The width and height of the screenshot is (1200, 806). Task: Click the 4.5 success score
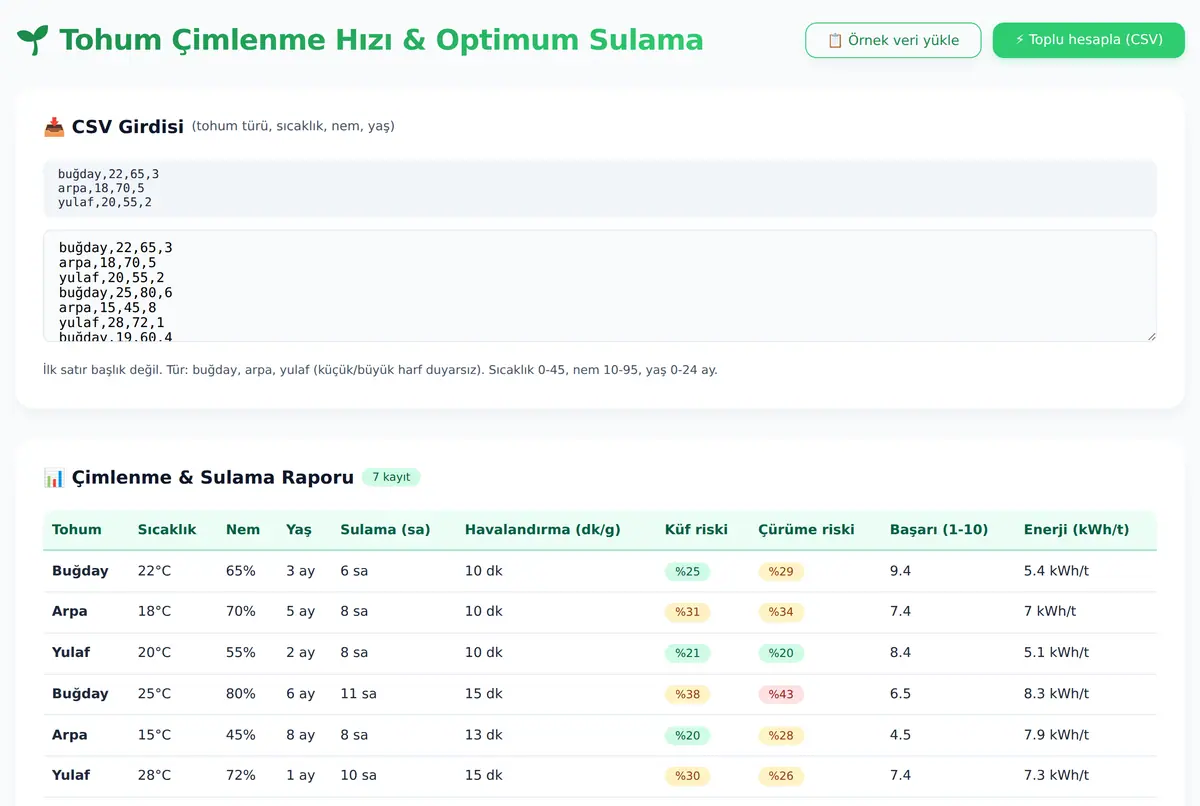click(x=900, y=734)
